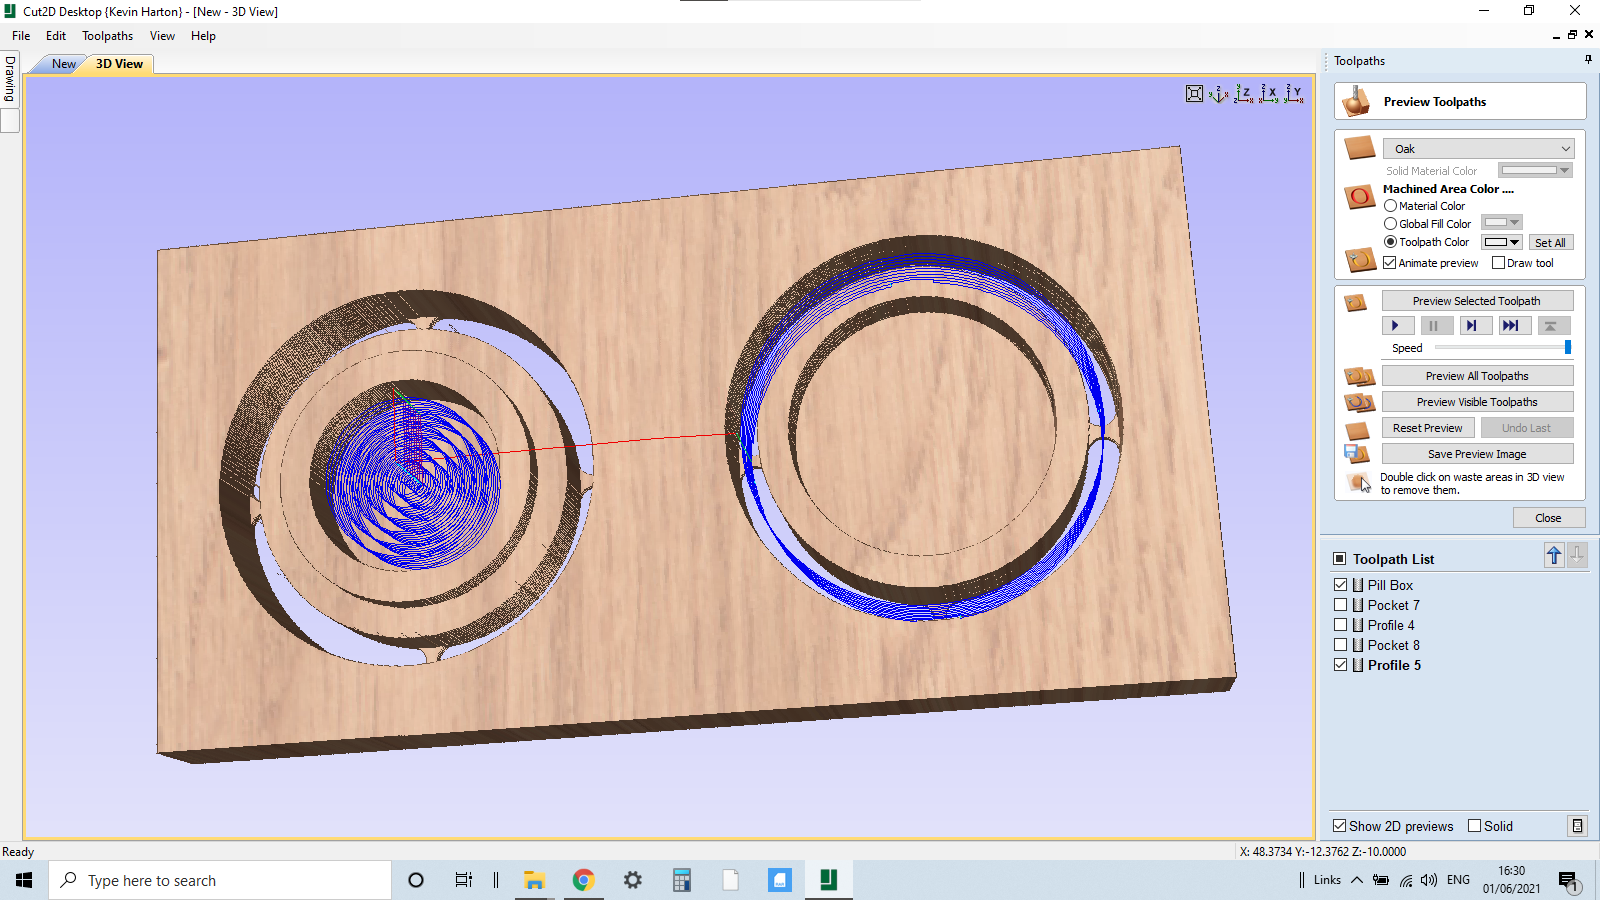Select the Material Color radio button

[x=1390, y=205]
